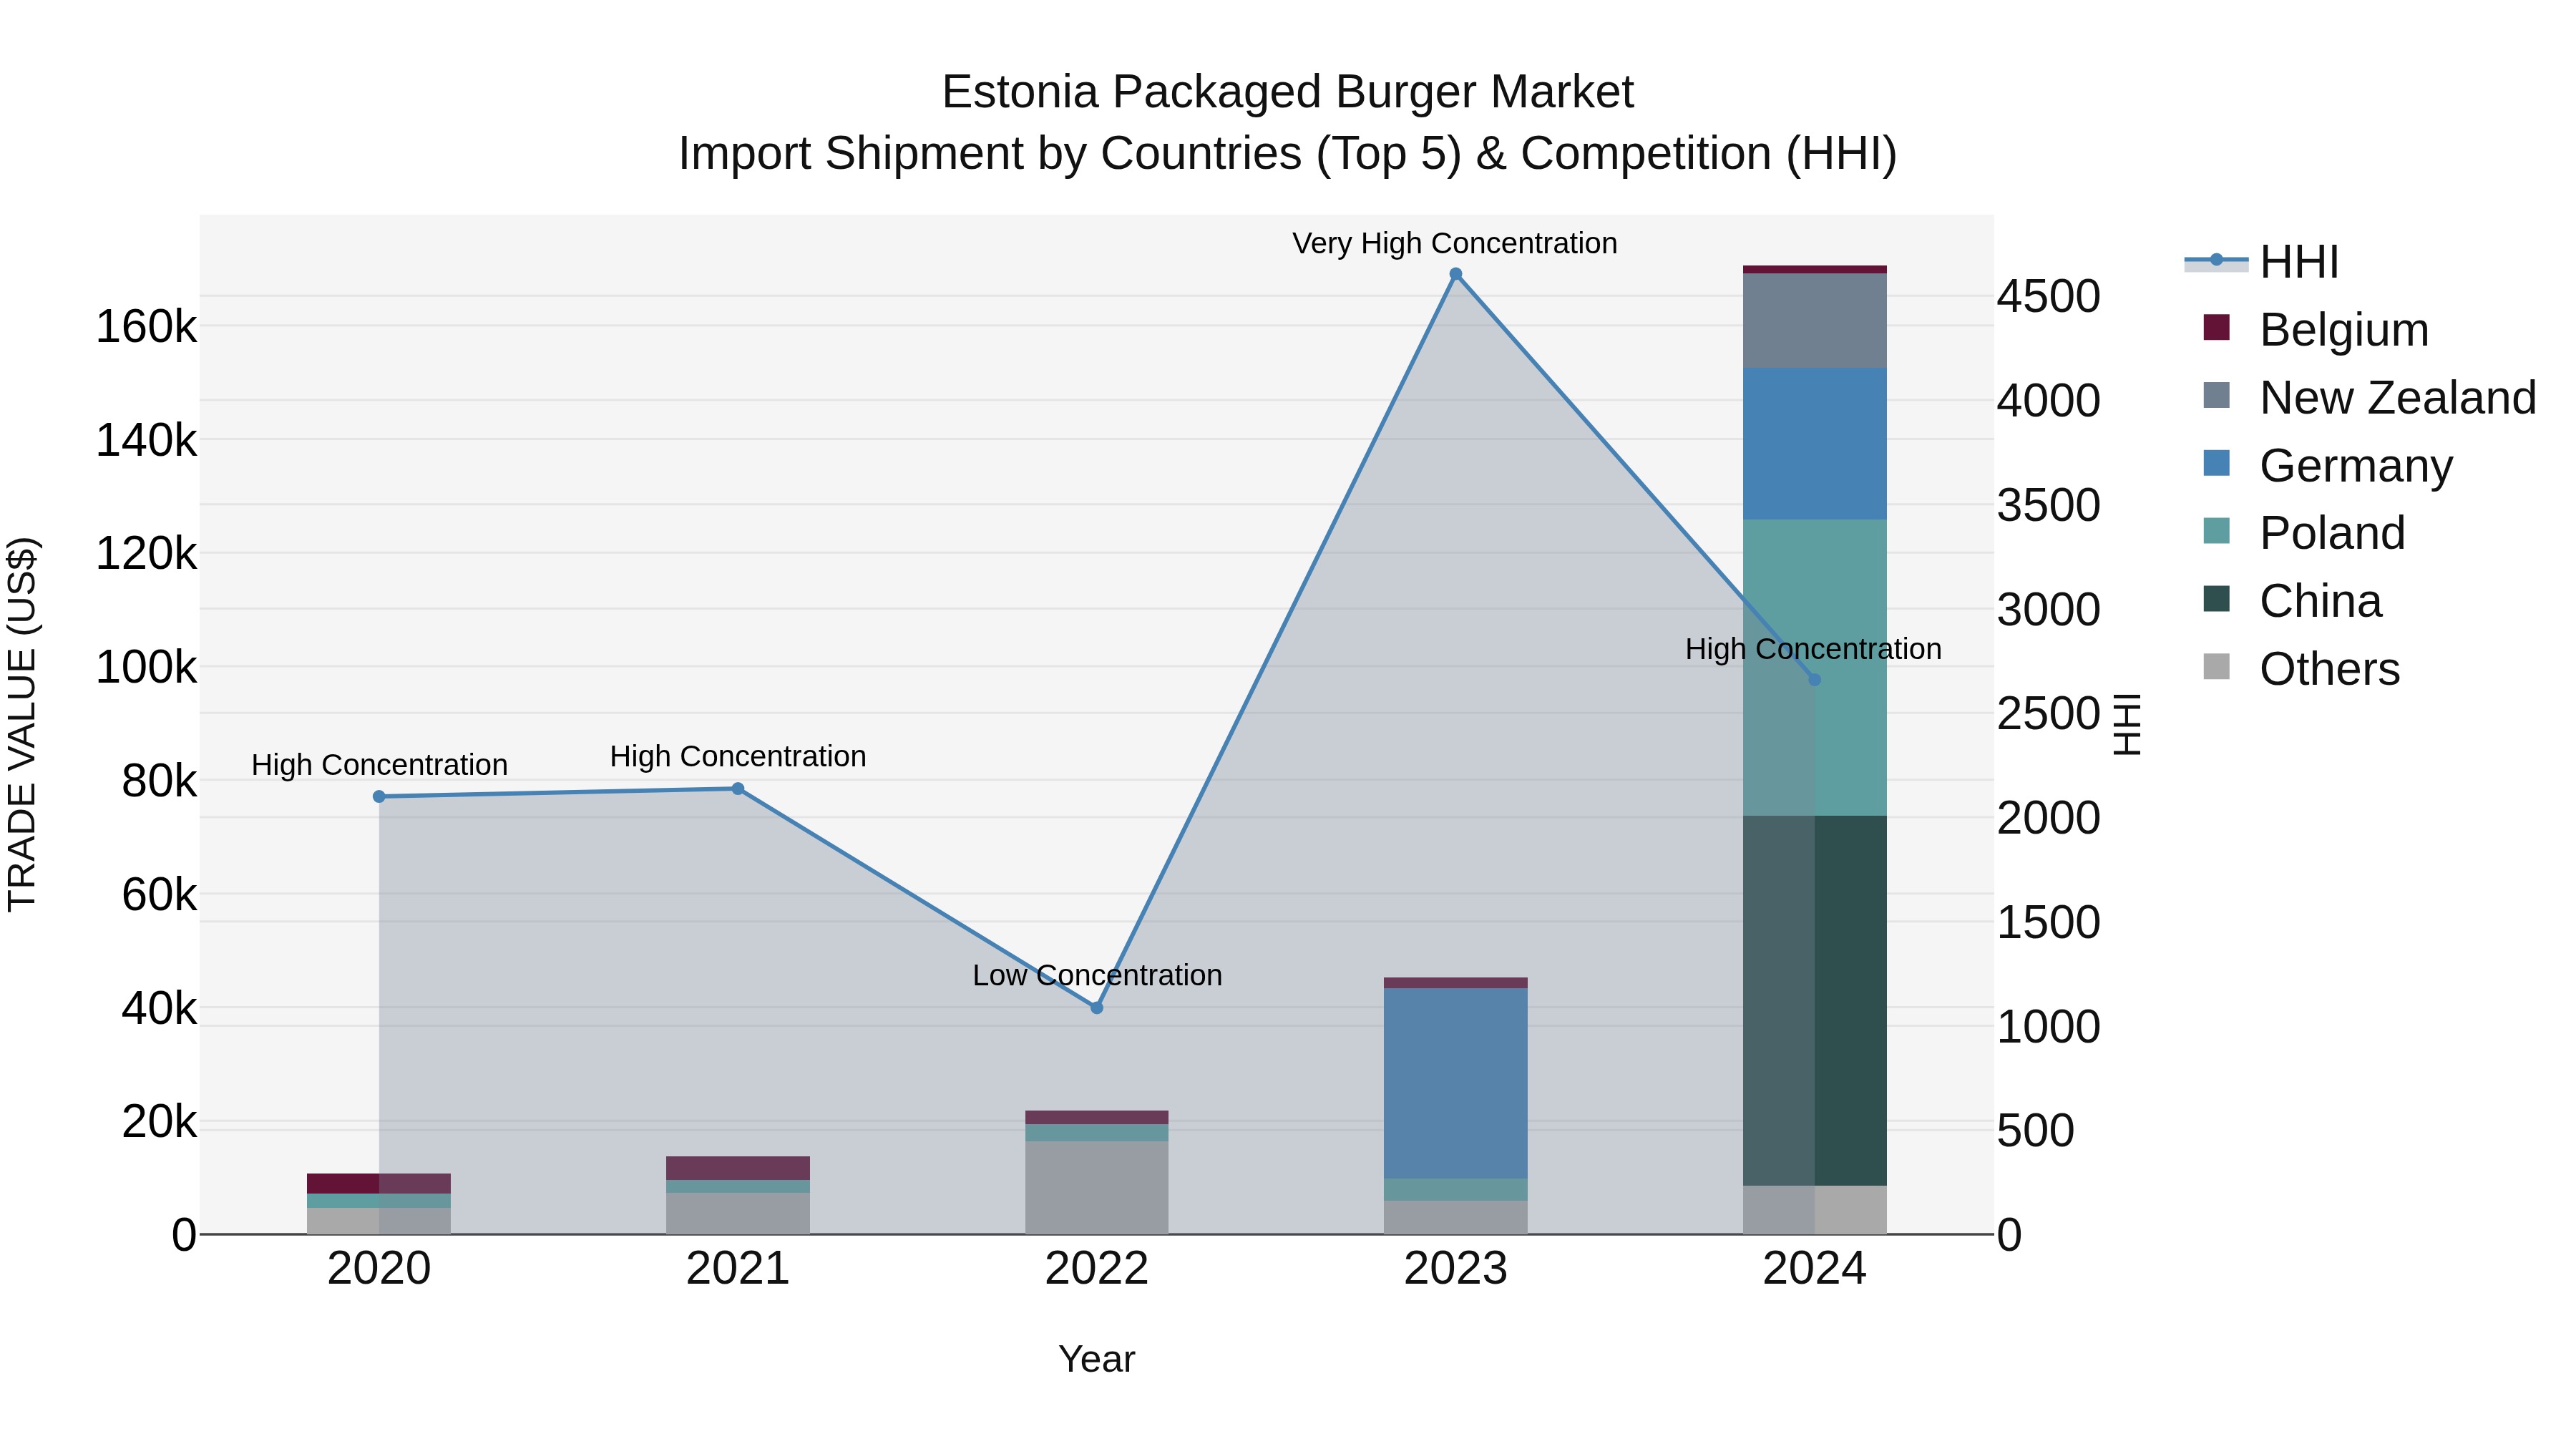Toggle the Germany legend entry

[2327, 465]
